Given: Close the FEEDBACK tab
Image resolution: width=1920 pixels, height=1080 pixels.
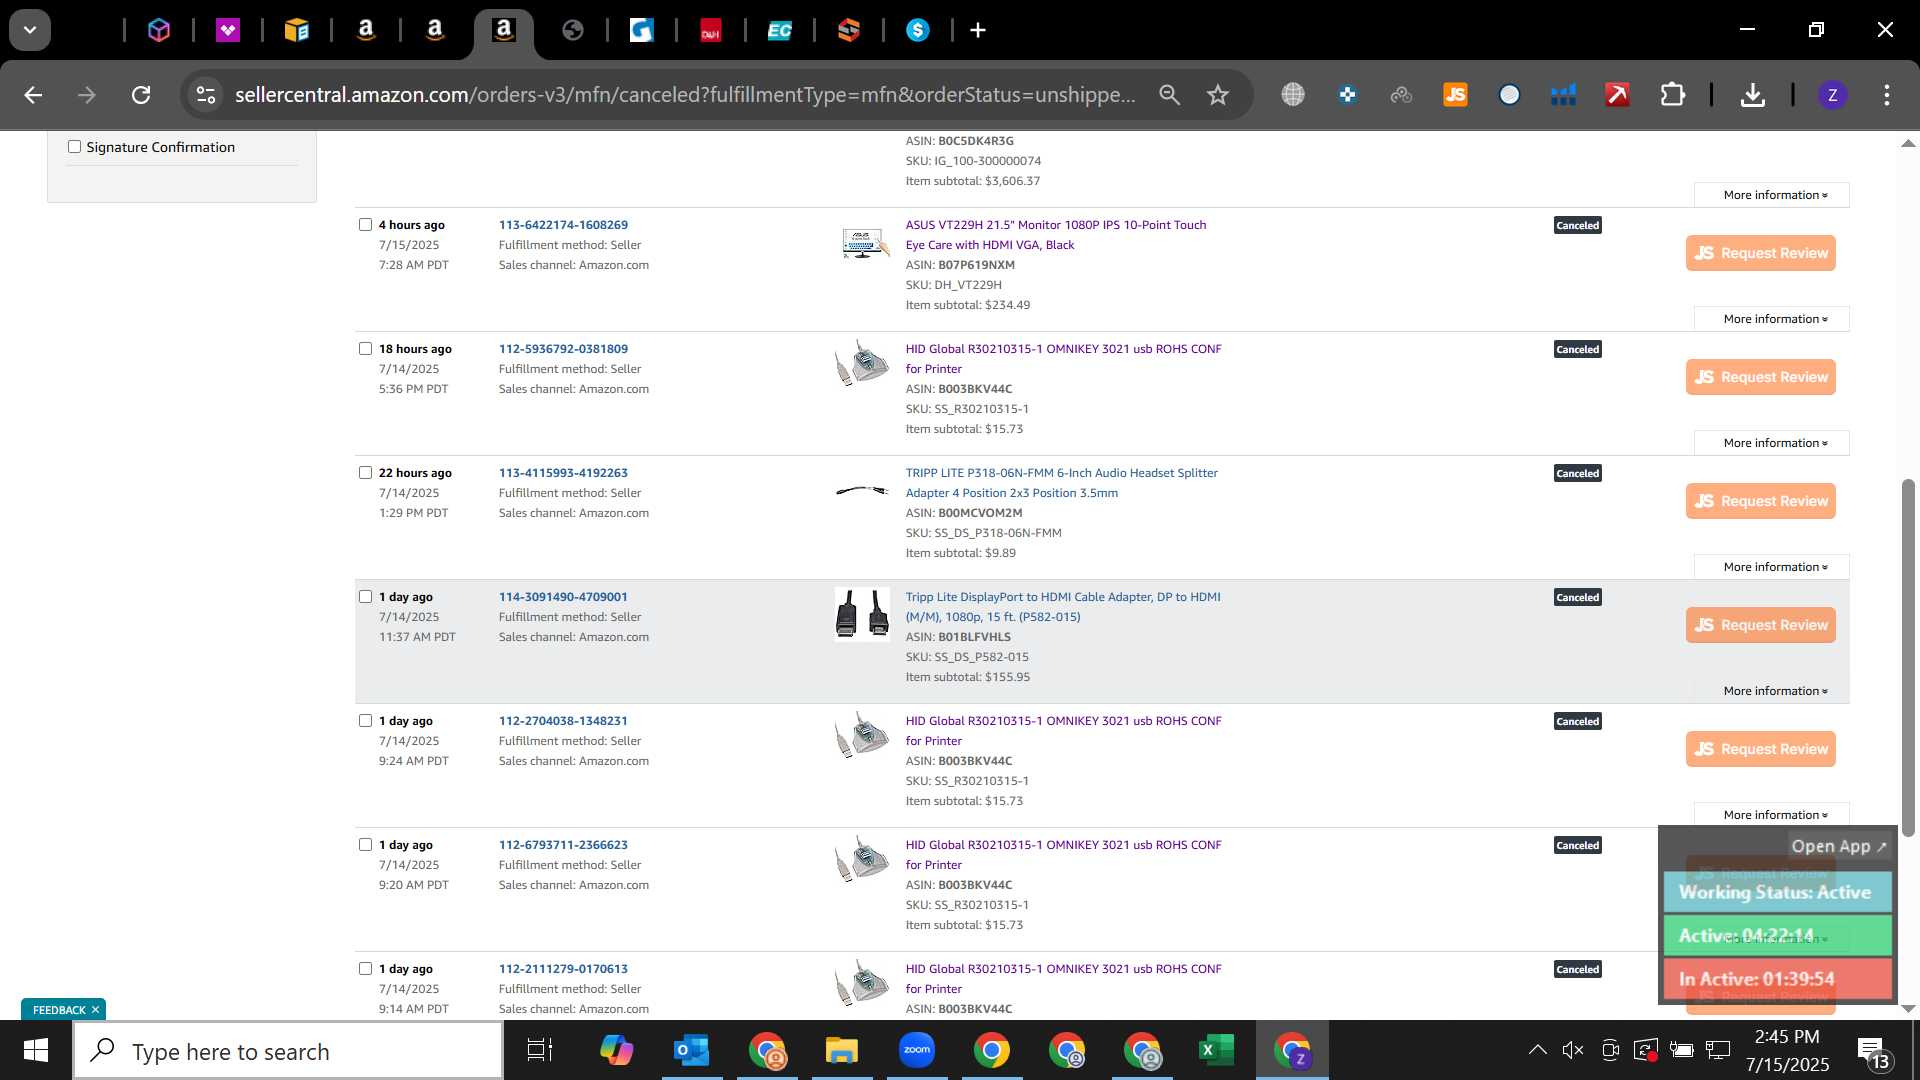Looking at the screenshot, I should click(95, 1010).
